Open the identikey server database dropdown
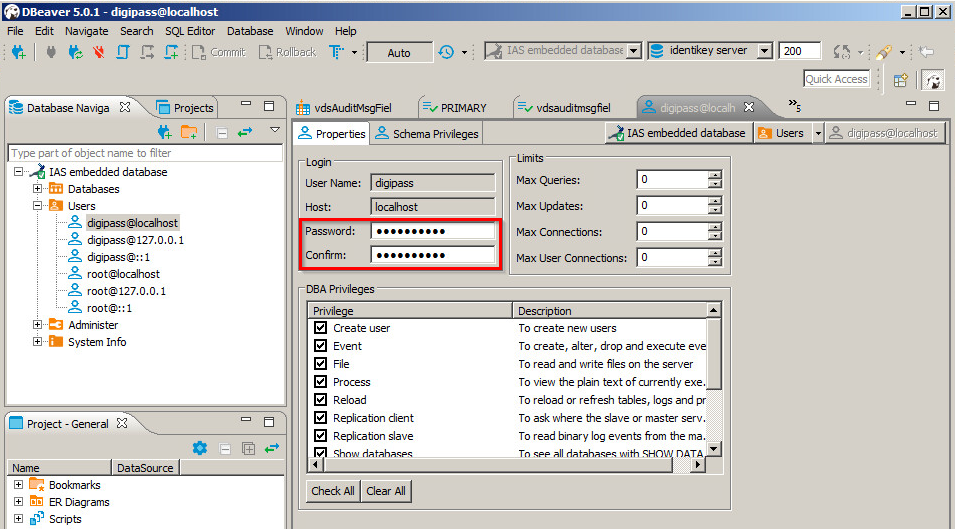The width and height of the screenshot is (955, 529). pyautogui.click(x=765, y=51)
